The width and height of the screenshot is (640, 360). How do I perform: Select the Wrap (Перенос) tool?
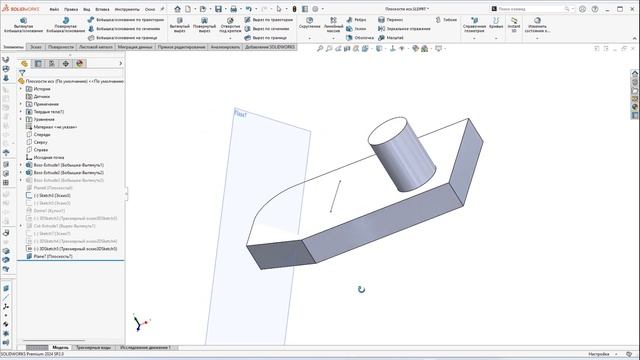click(391, 20)
